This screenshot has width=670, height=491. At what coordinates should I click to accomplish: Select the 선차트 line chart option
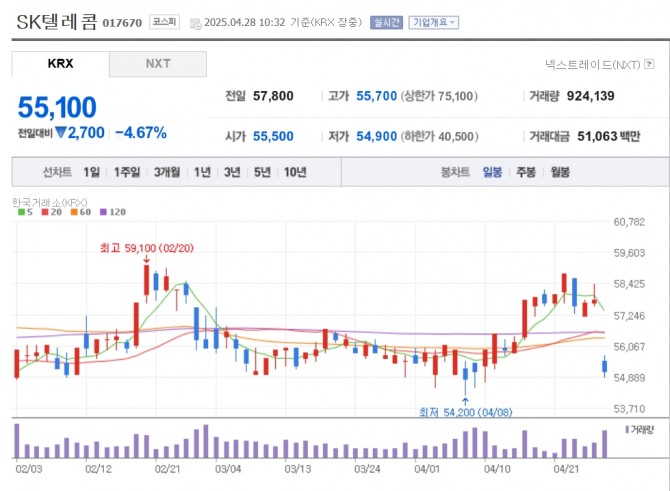pos(58,172)
